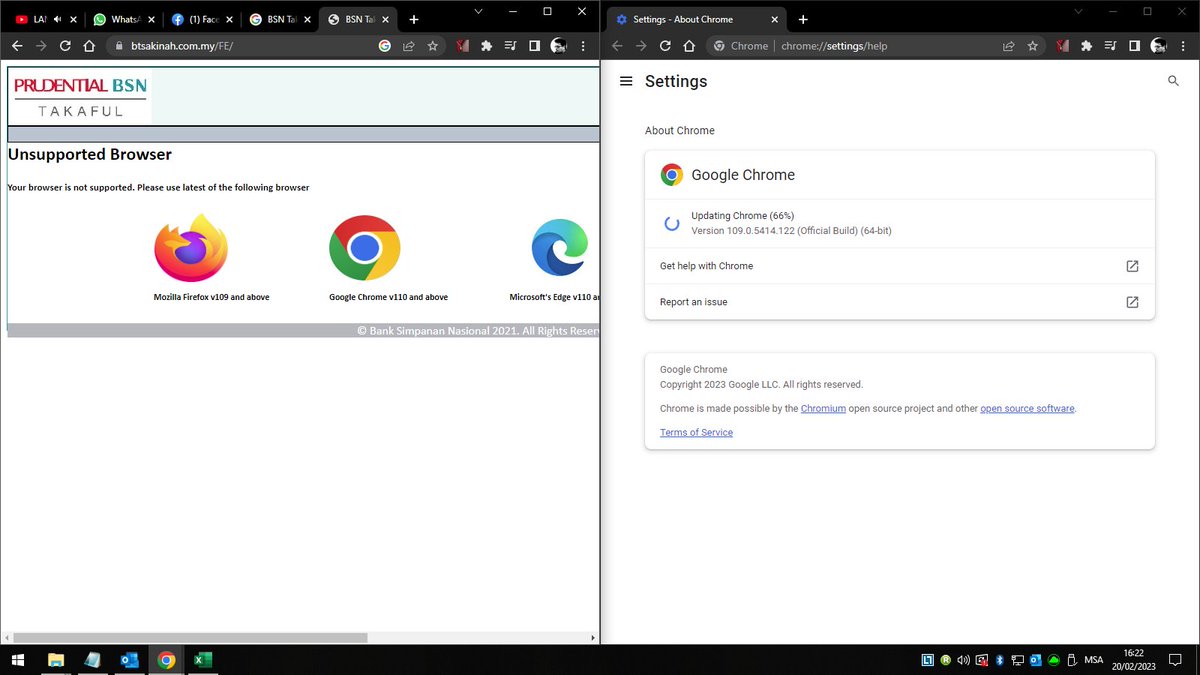Viewport: 1200px width, 675px height.
Task: Click Google icon in btsakinah address bar
Action: coord(385,46)
